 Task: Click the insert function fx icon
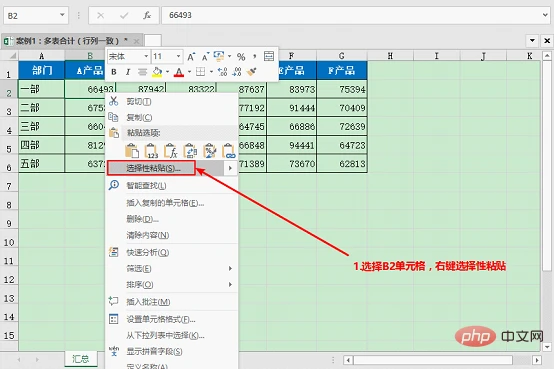[147, 15]
